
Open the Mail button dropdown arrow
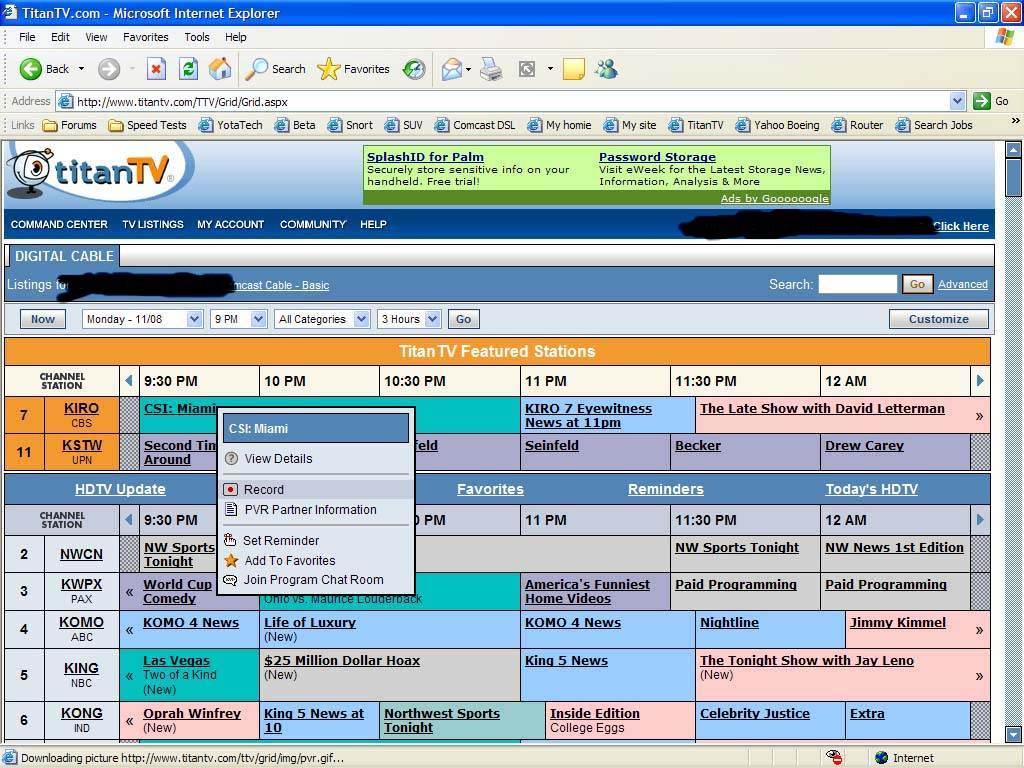coord(468,69)
